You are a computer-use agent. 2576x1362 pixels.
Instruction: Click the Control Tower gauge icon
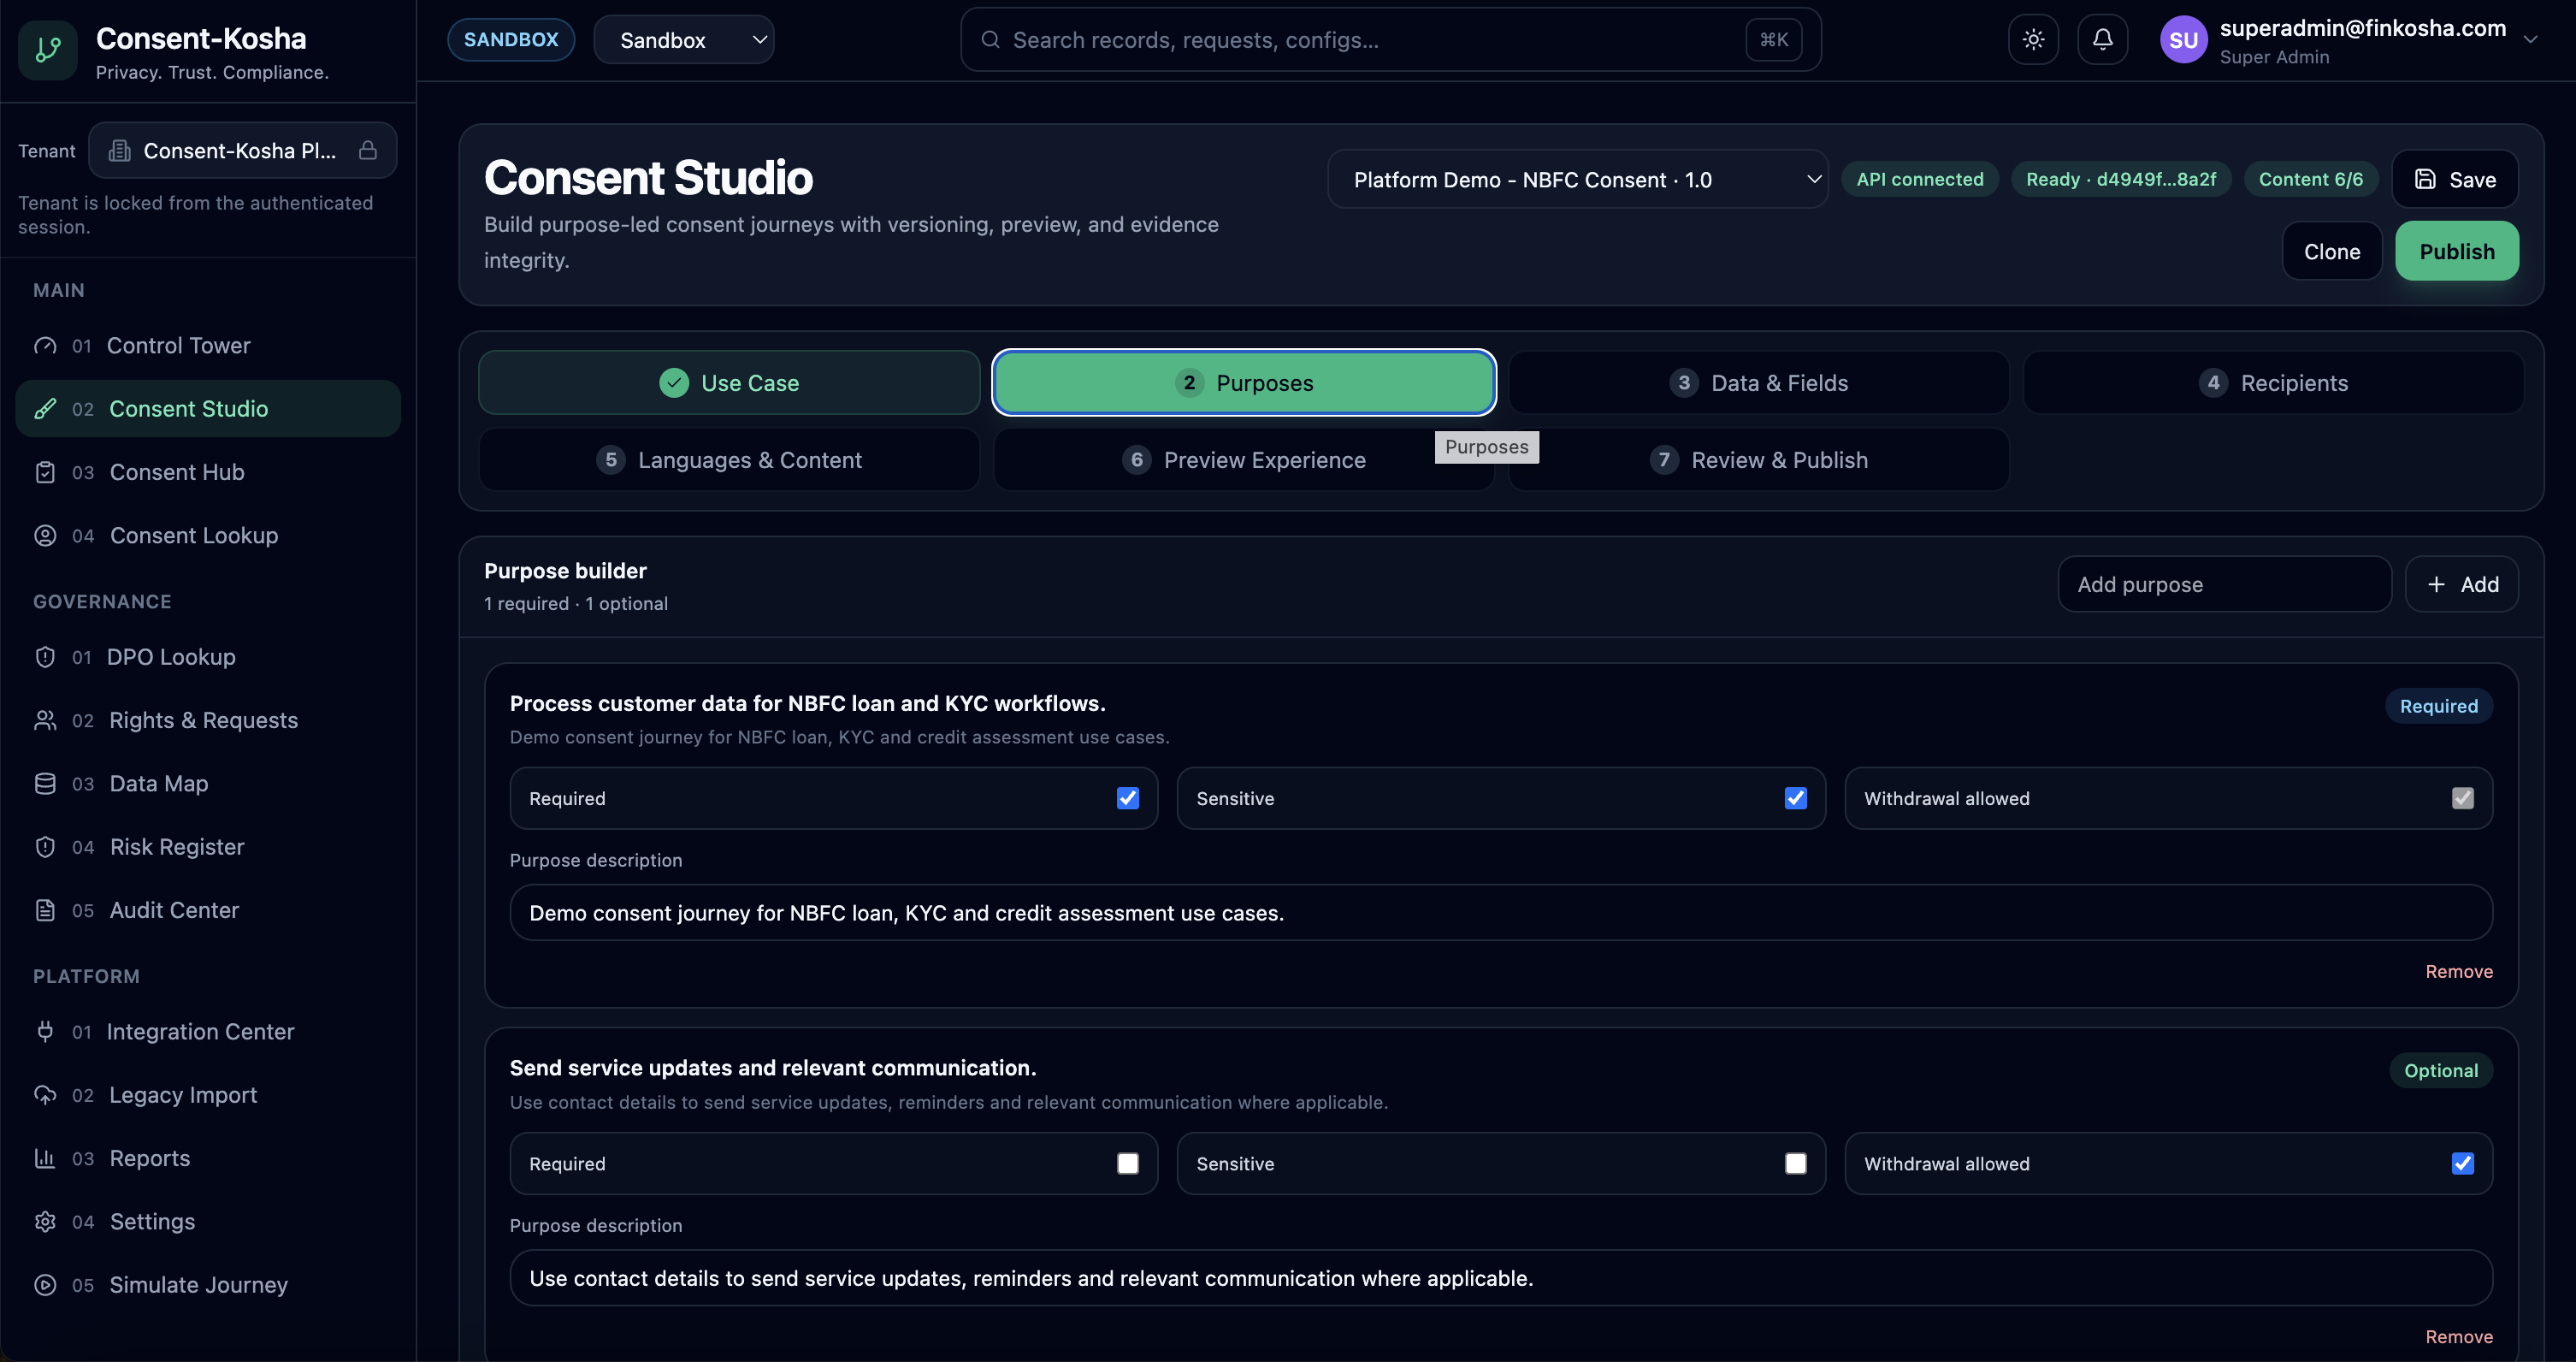click(45, 346)
